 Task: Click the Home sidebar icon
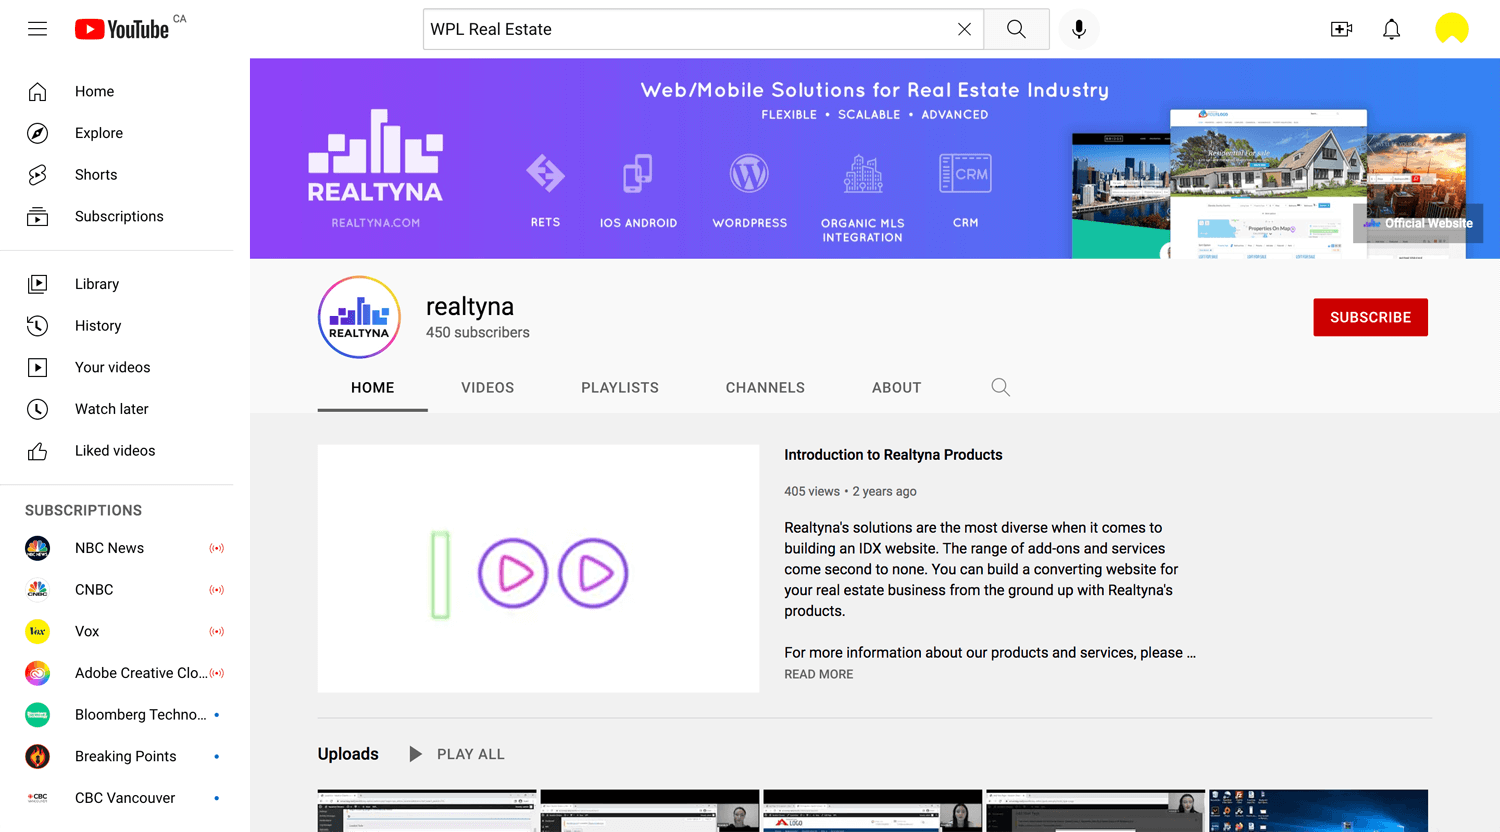pos(37,91)
